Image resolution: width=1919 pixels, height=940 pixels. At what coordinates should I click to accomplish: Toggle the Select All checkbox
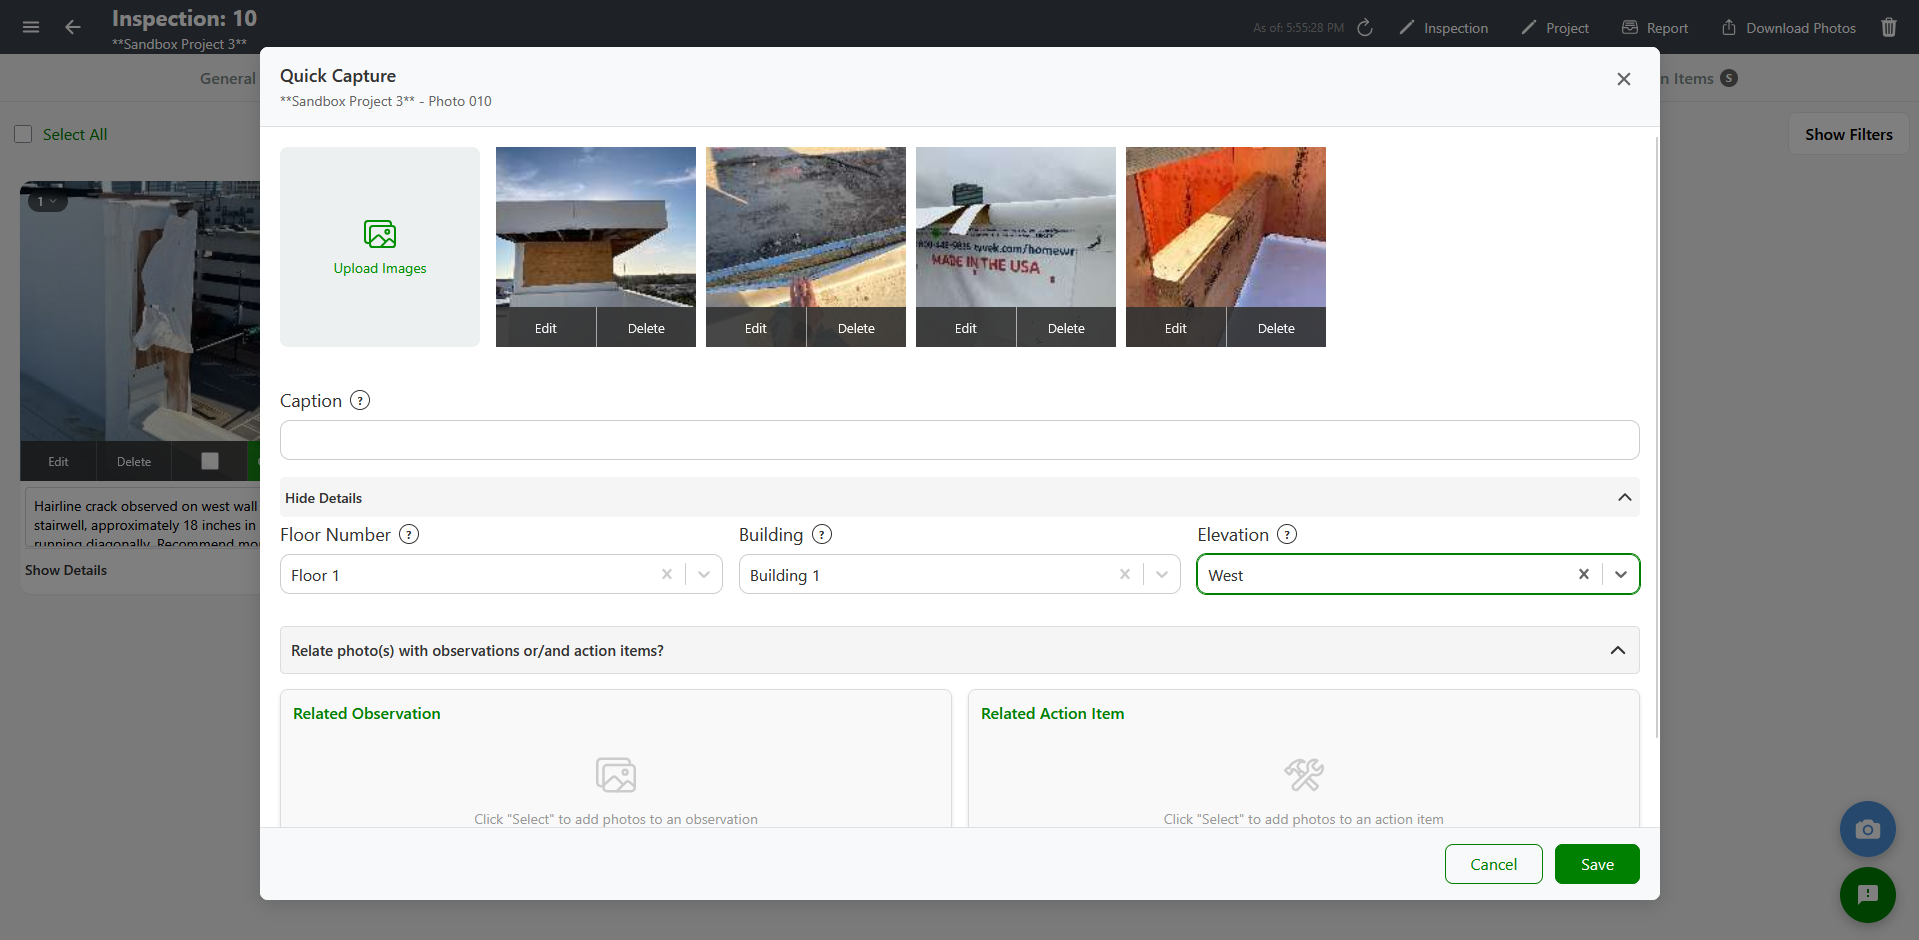tap(24, 134)
